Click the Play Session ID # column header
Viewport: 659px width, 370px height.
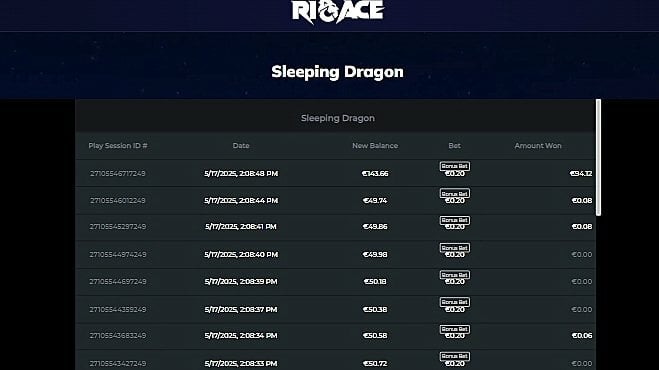click(x=118, y=145)
